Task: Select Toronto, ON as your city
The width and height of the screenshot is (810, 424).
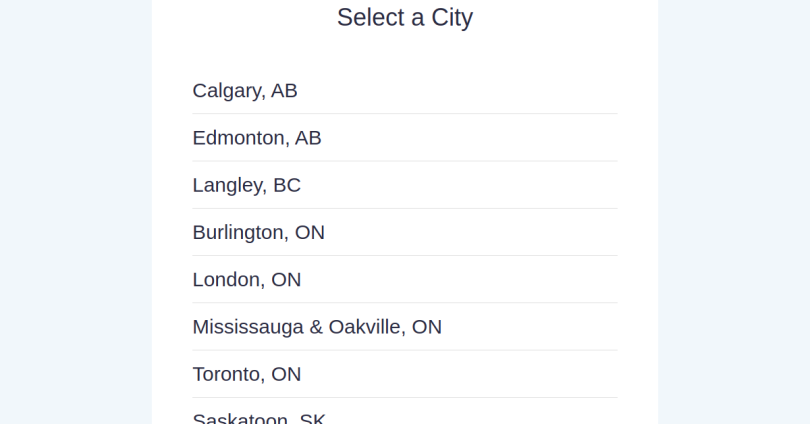Action: coord(246,374)
